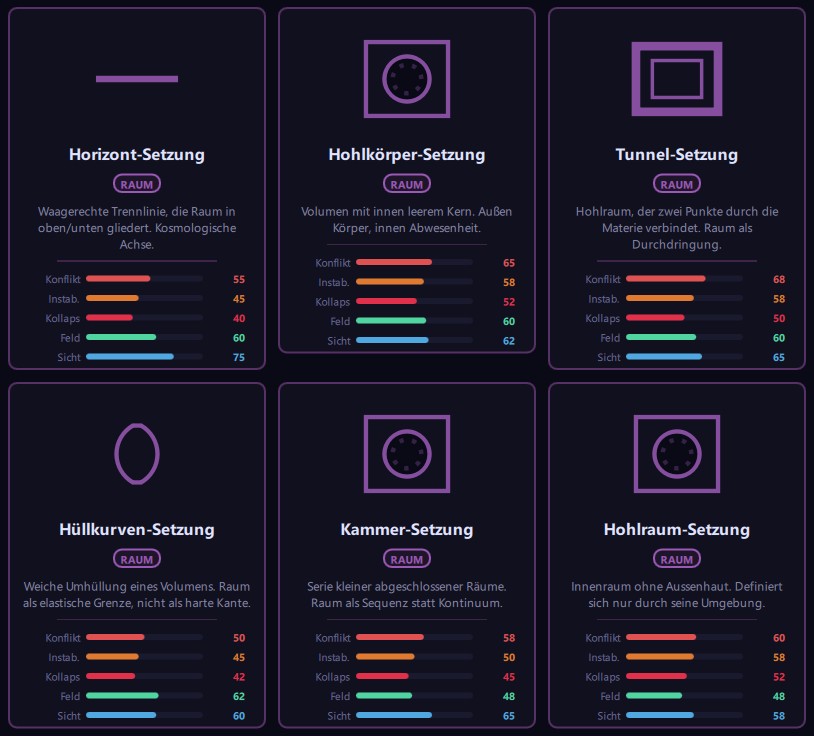Select the Hohlraum-Setzung card icon
The image size is (814, 736).
[676, 454]
